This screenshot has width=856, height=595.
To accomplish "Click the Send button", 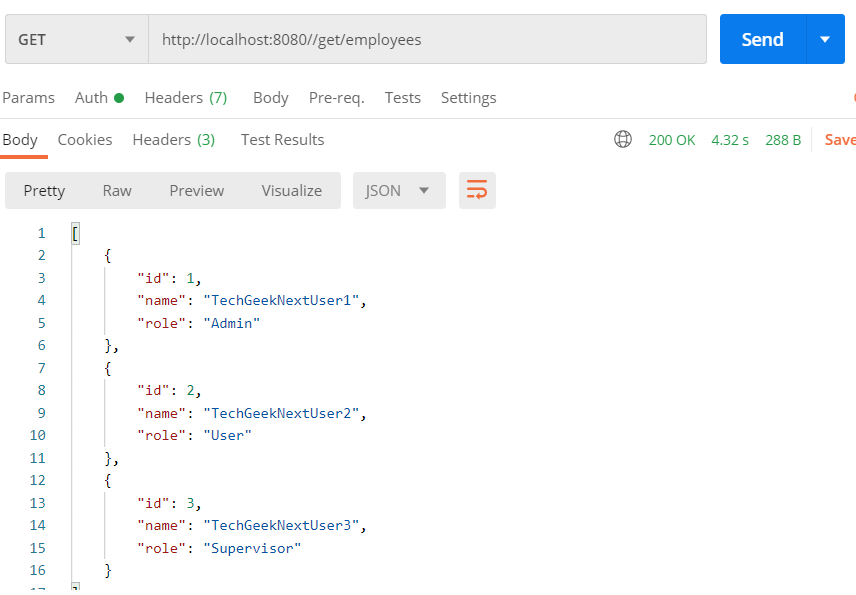I will coord(763,39).
